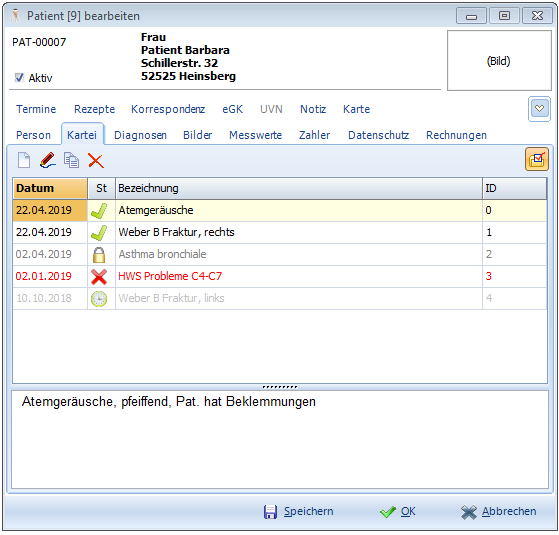Click red cross status of HWS Probleme C4-C7

point(99,277)
